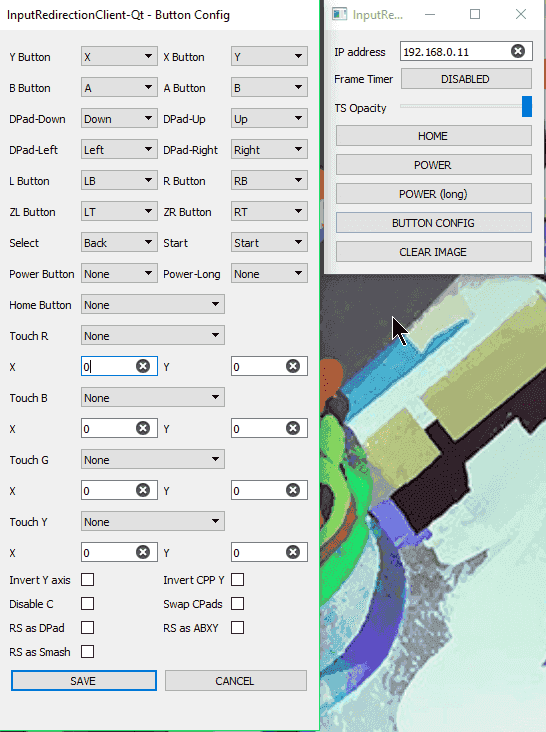This screenshot has width=546, height=732.
Task: Click the HOME button in main window
Action: tap(434, 136)
